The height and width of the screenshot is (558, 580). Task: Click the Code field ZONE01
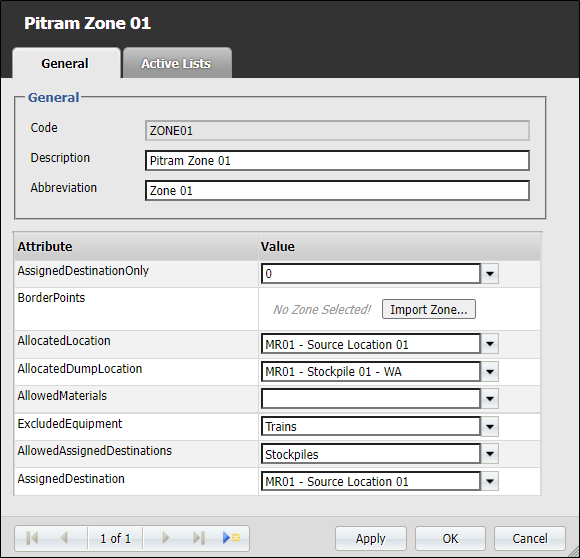[x=337, y=131]
